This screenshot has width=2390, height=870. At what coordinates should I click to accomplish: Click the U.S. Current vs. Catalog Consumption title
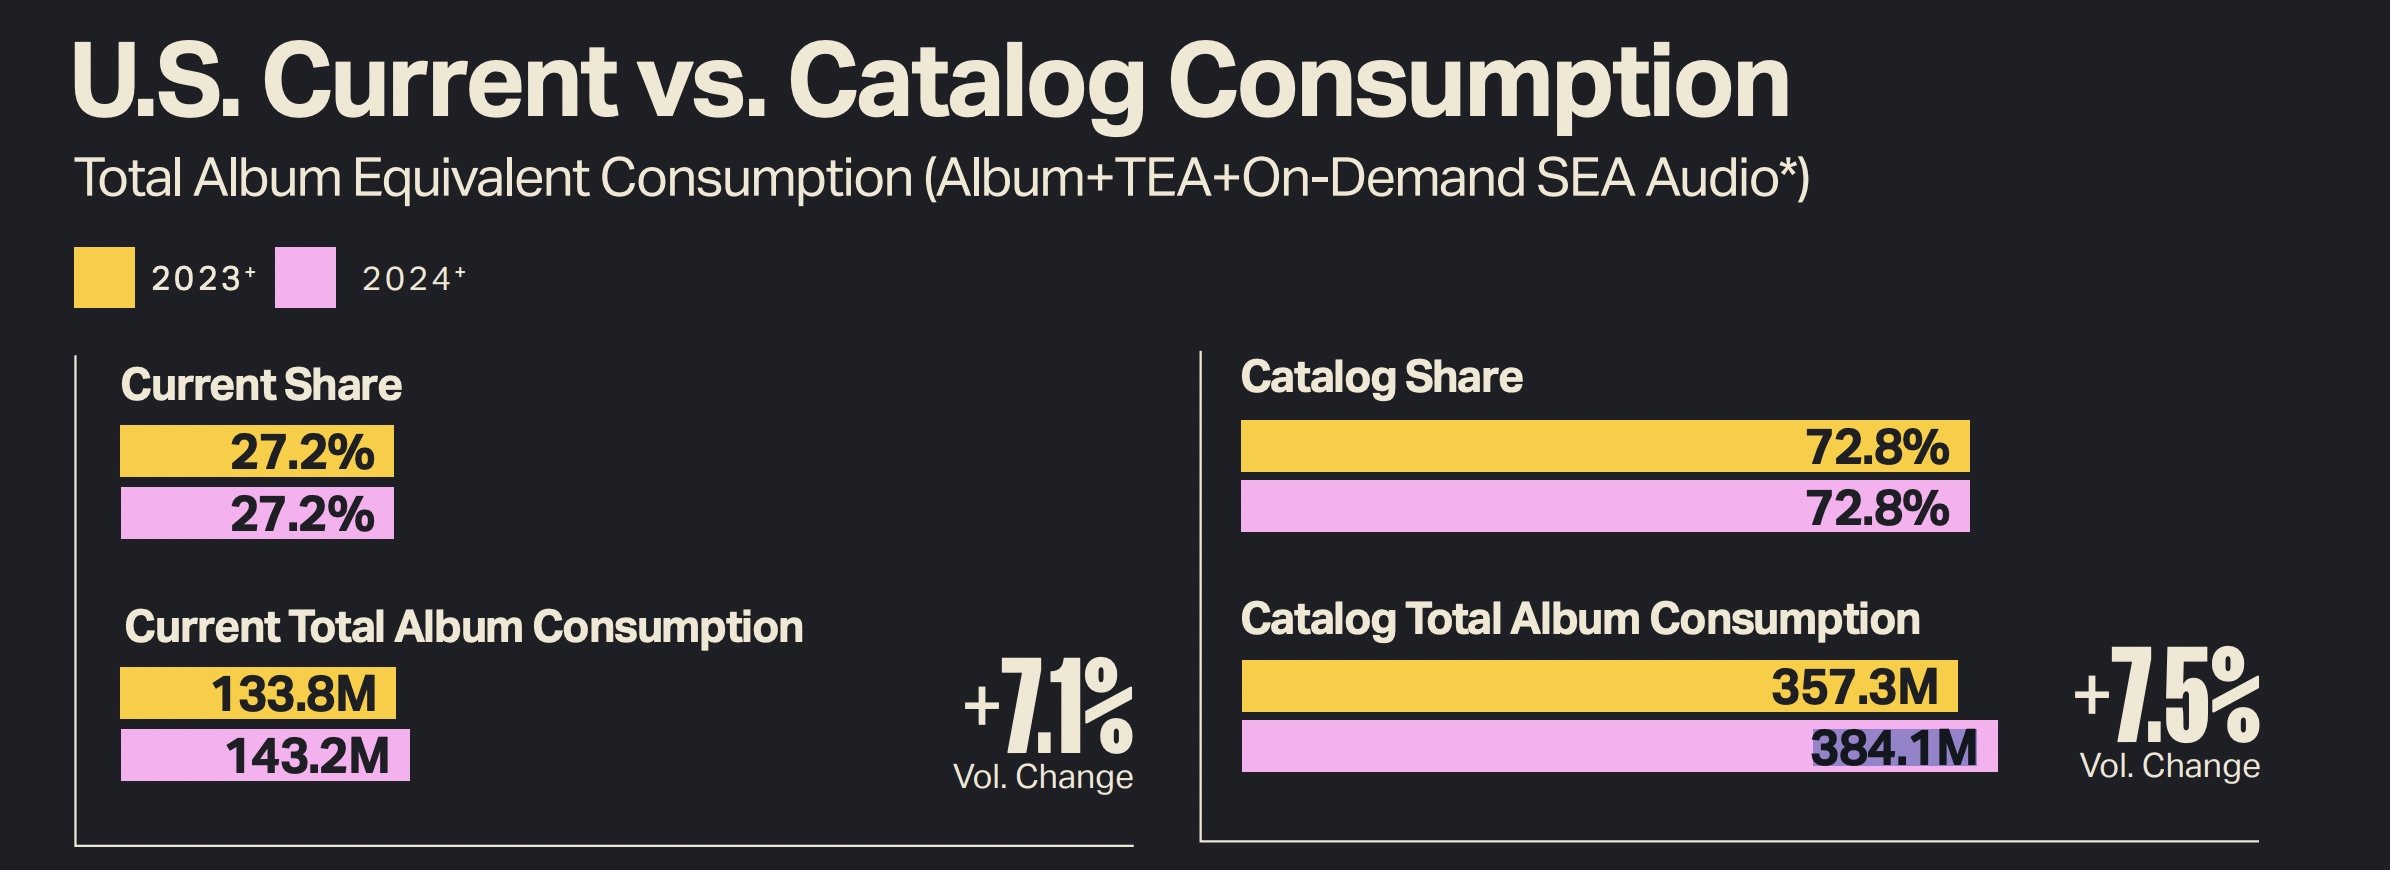(931, 83)
